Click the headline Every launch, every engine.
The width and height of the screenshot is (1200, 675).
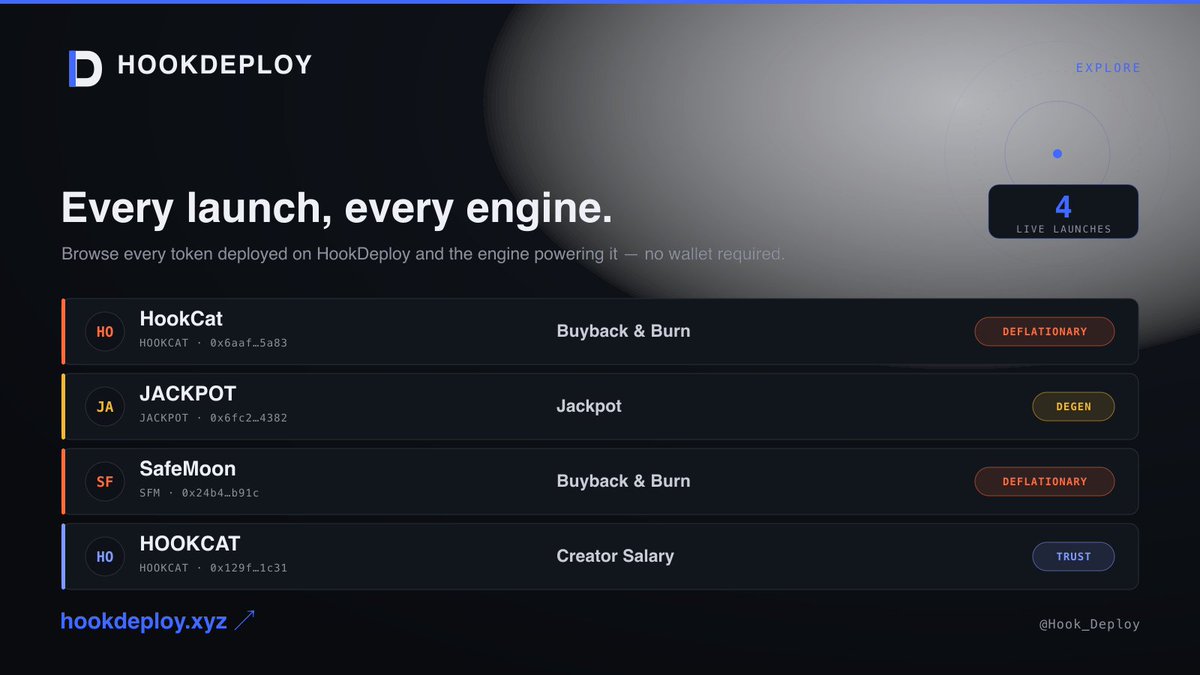pos(337,209)
